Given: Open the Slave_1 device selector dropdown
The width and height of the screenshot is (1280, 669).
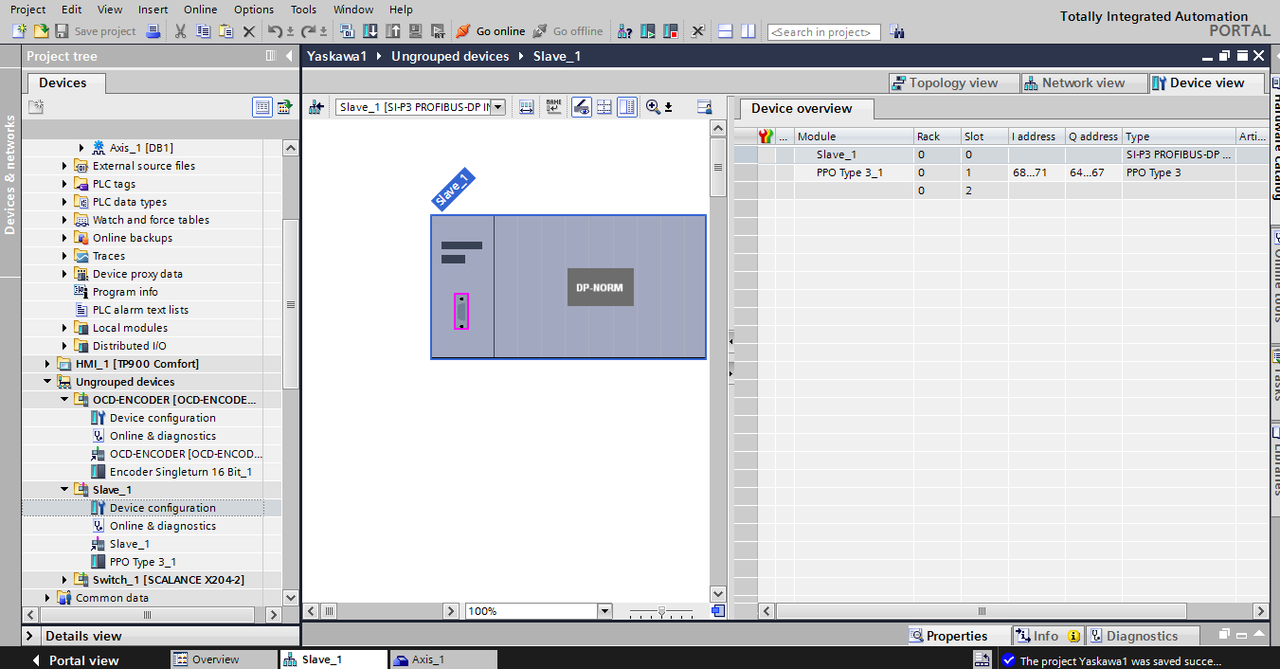Looking at the screenshot, I should (x=498, y=107).
